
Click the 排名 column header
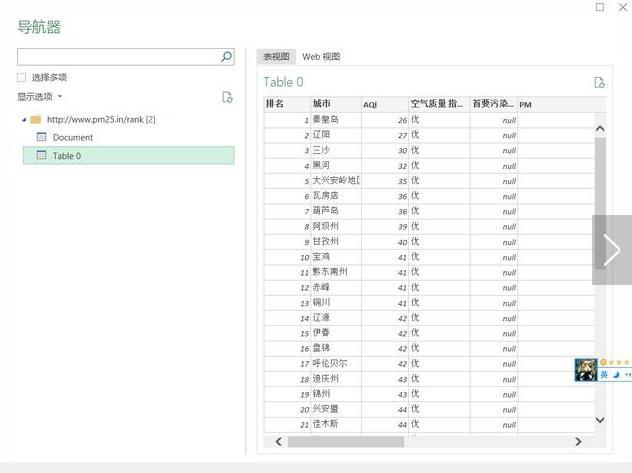(287, 104)
